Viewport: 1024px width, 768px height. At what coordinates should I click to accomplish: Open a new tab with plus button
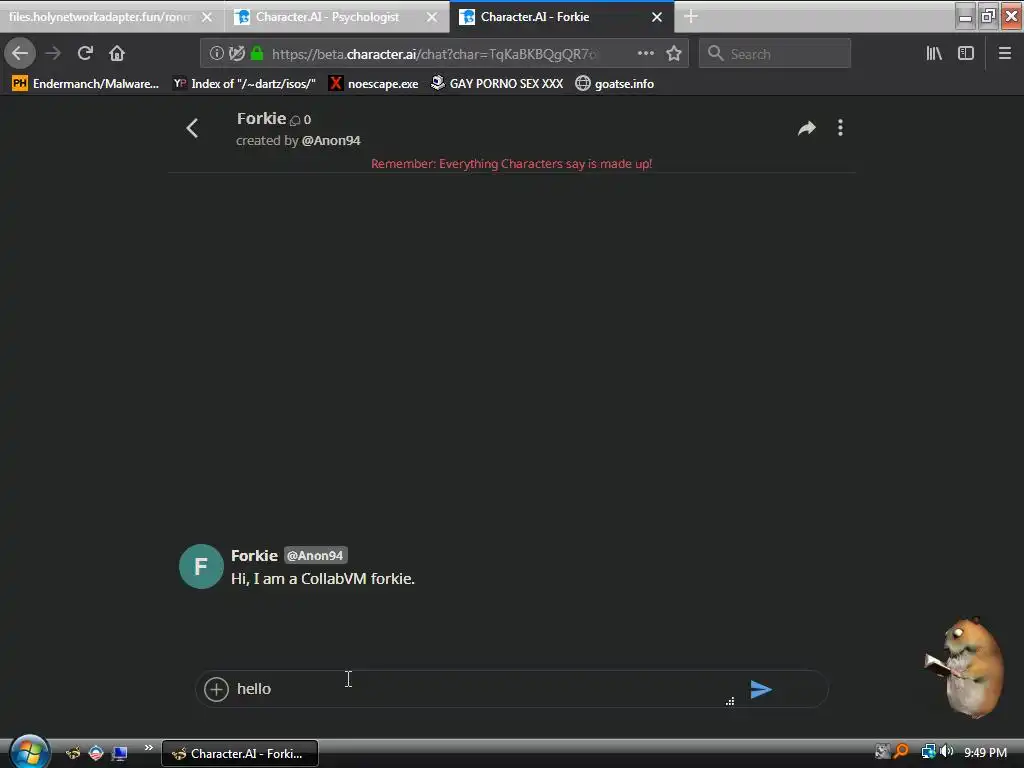pyautogui.click(x=691, y=17)
